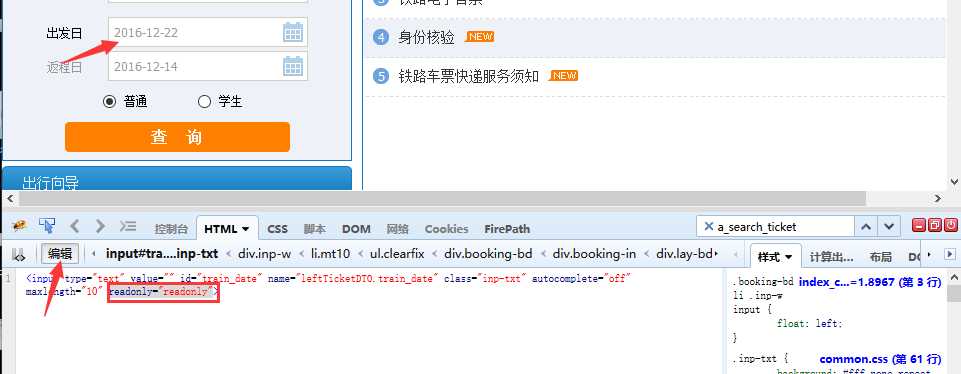Screen dimensions: 961x374
Task: Switch to the DOM tab
Action: click(356, 229)
